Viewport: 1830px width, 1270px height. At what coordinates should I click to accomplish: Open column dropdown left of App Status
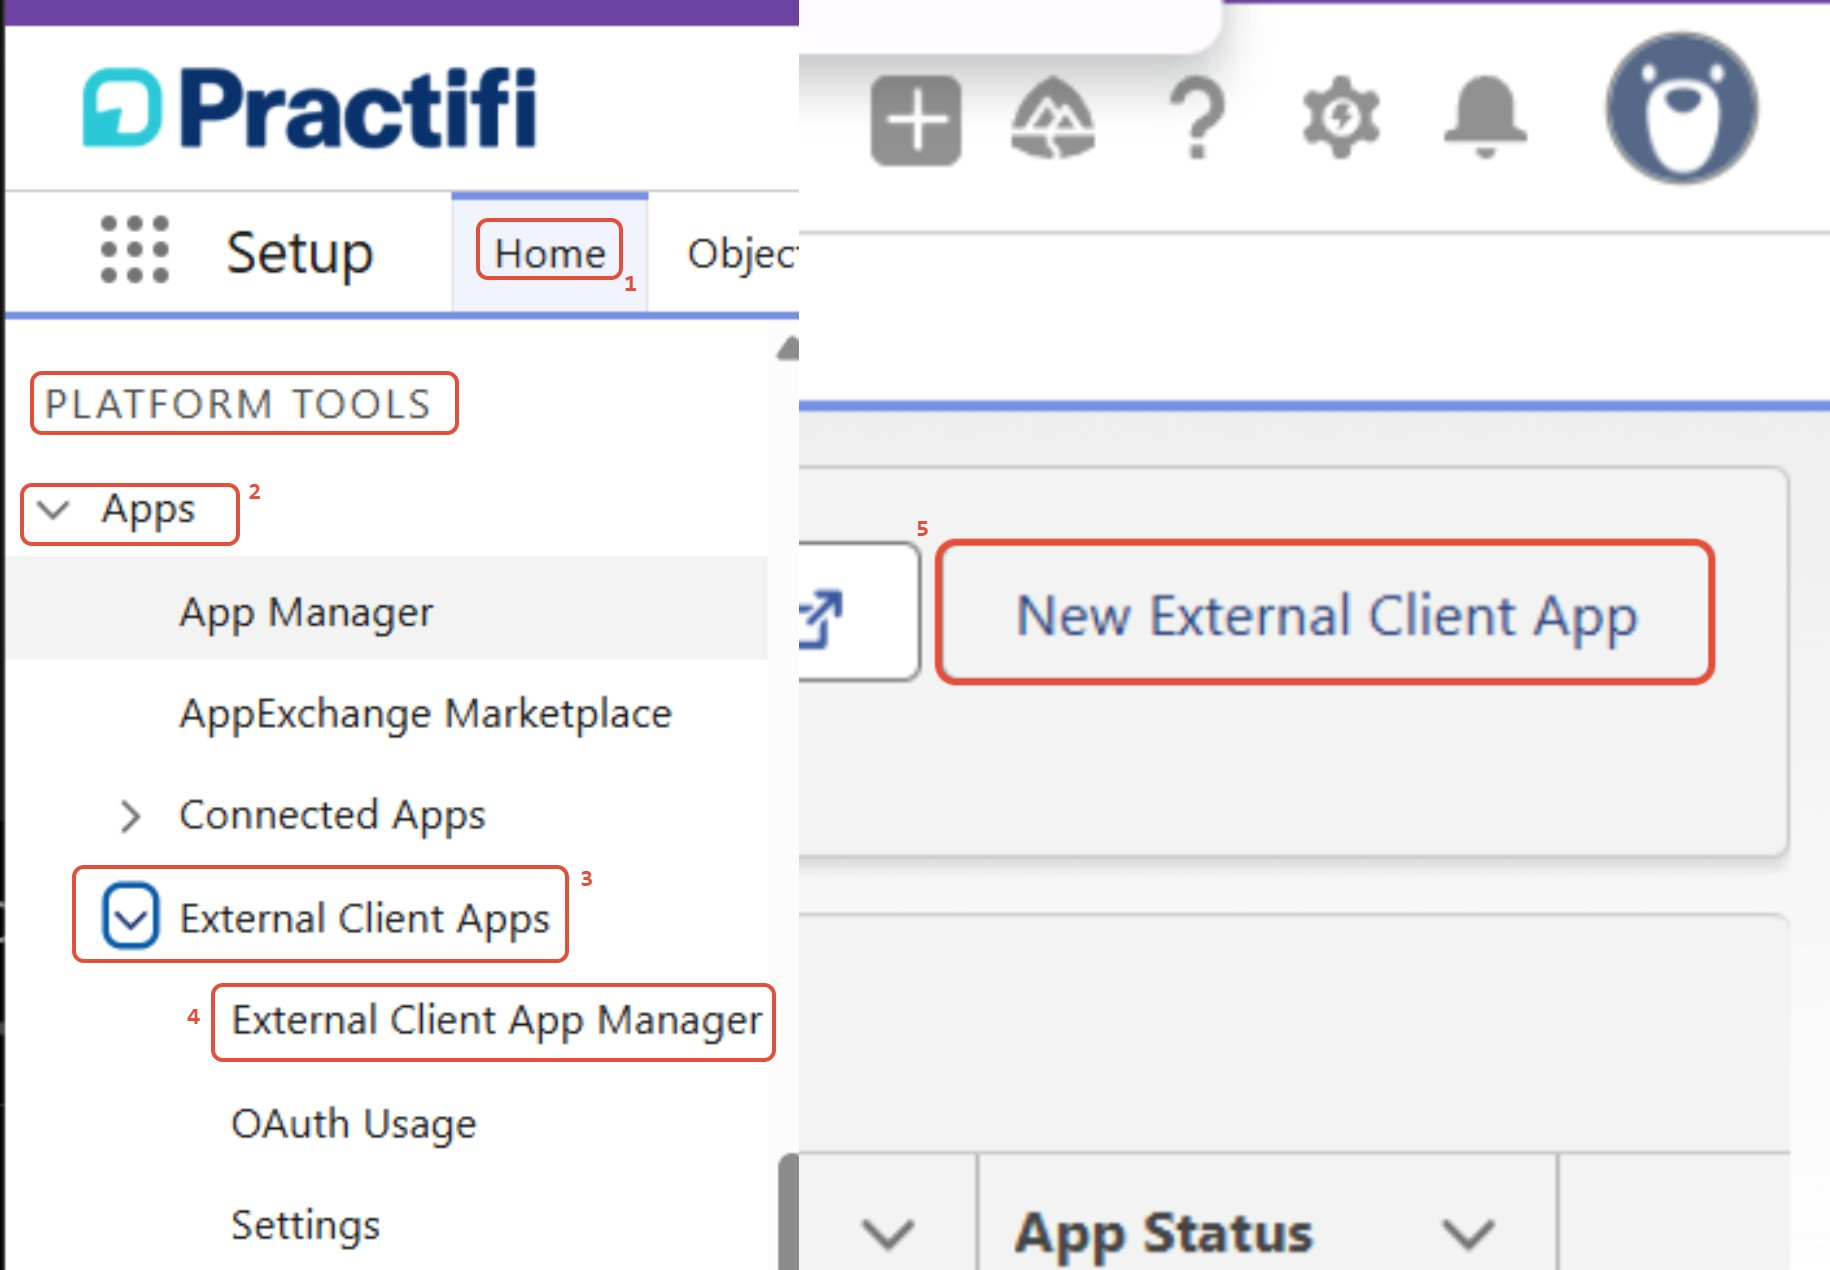click(x=888, y=1233)
